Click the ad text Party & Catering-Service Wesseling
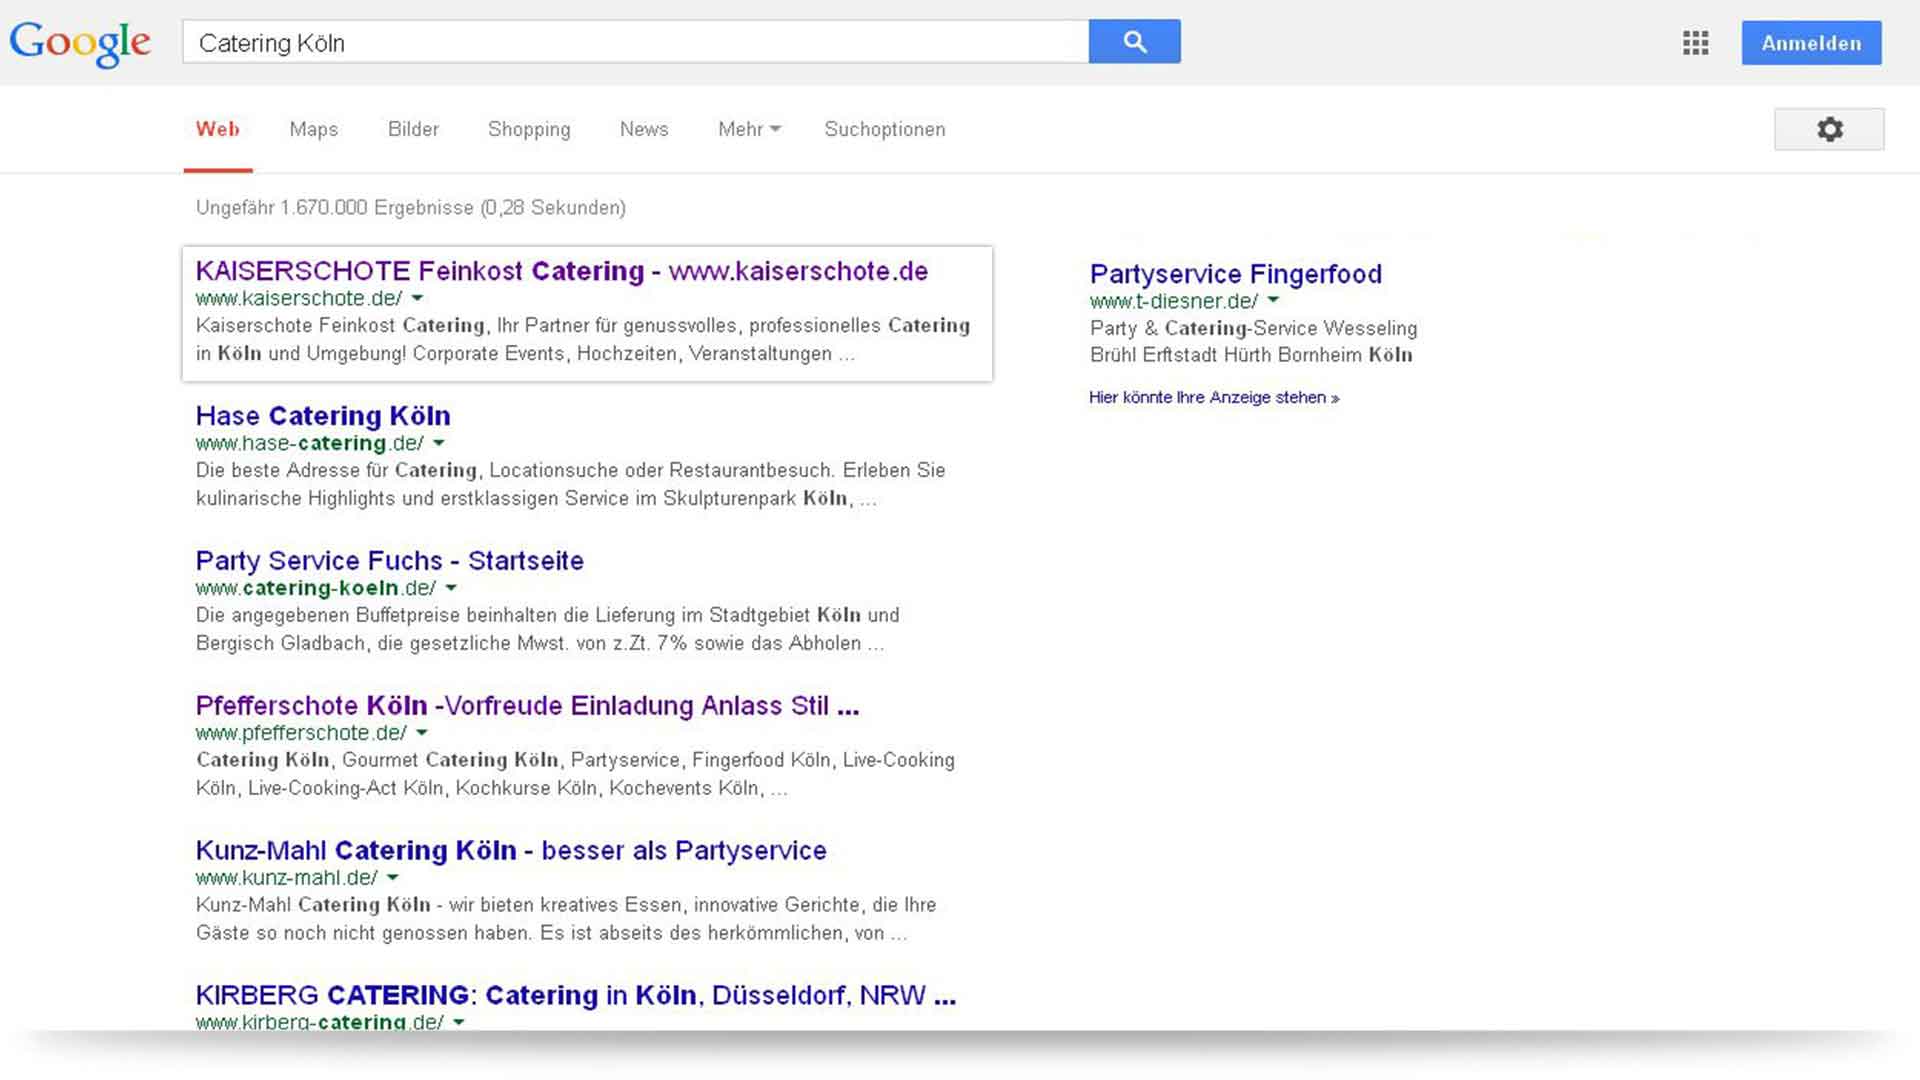This screenshot has width=1920, height=1080. coord(1253,341)
